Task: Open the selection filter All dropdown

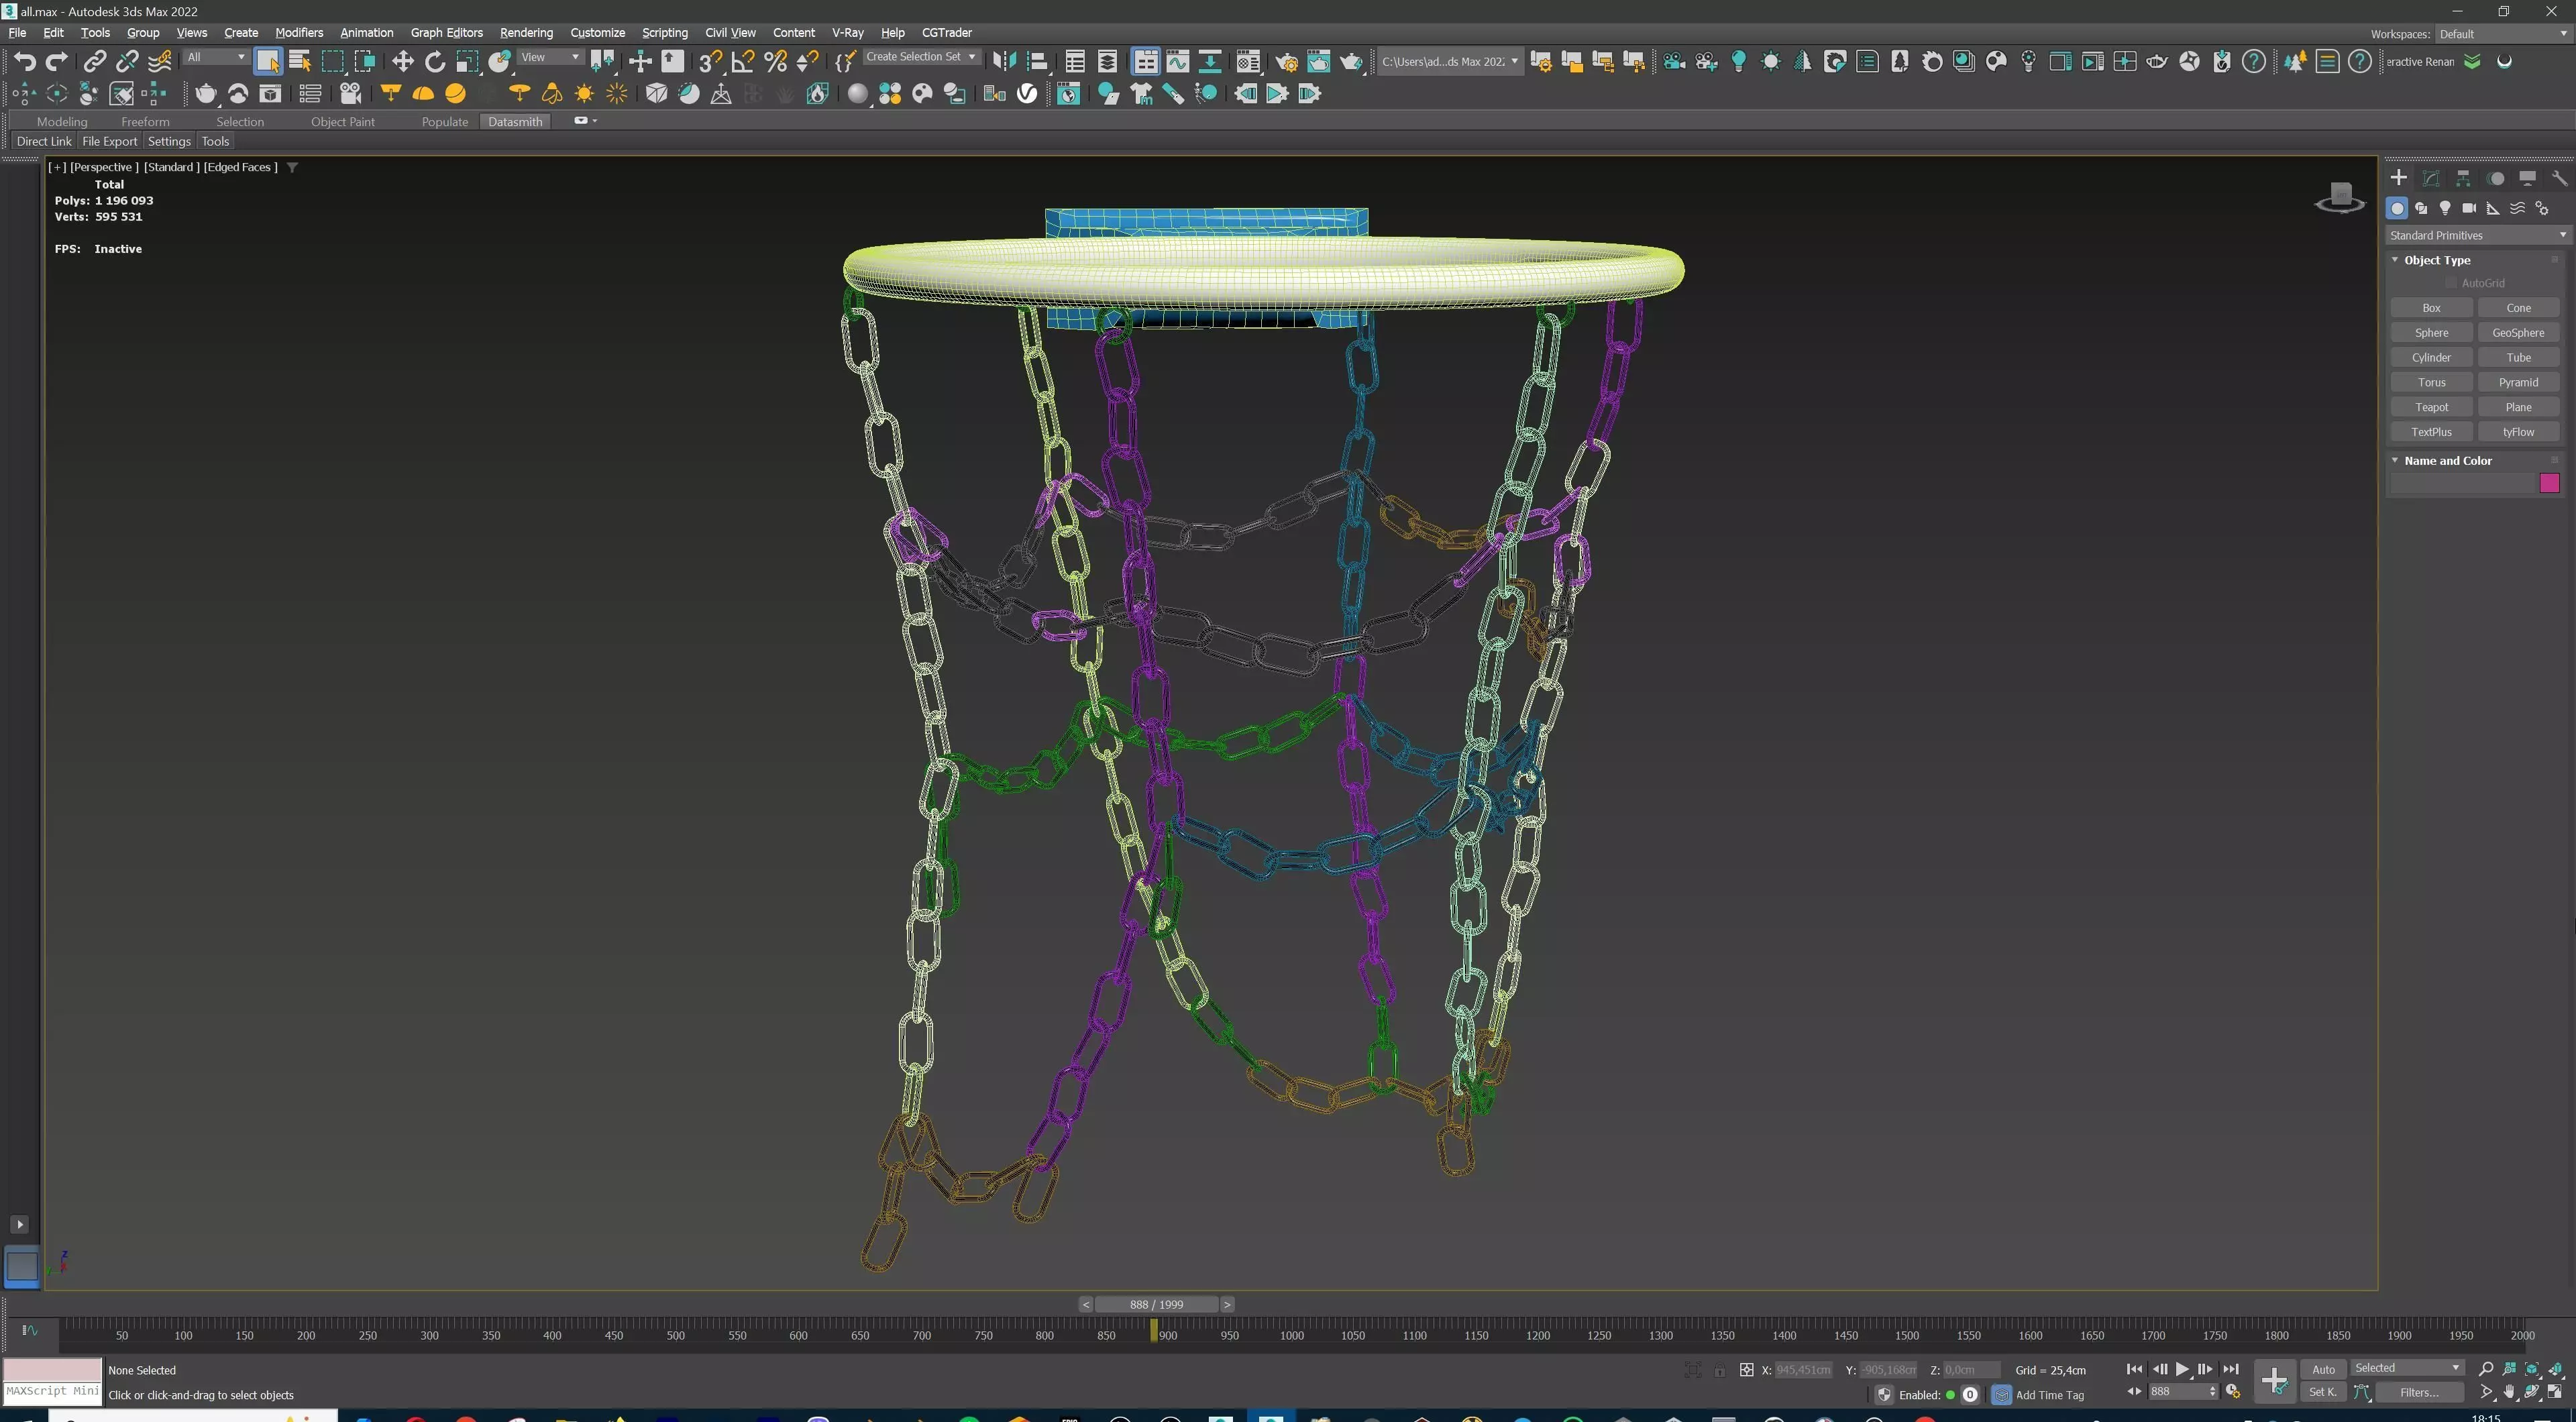Action: coord(215,57)
